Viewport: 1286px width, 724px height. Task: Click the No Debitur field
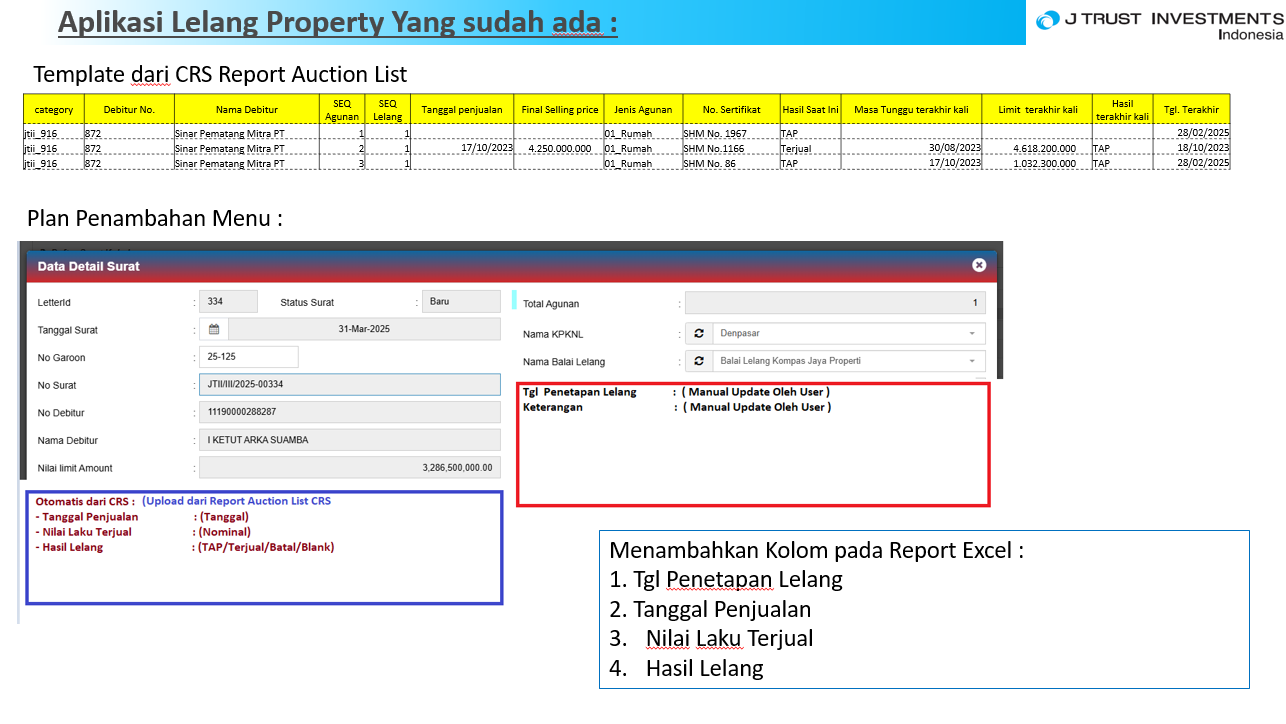coord(349,412)
